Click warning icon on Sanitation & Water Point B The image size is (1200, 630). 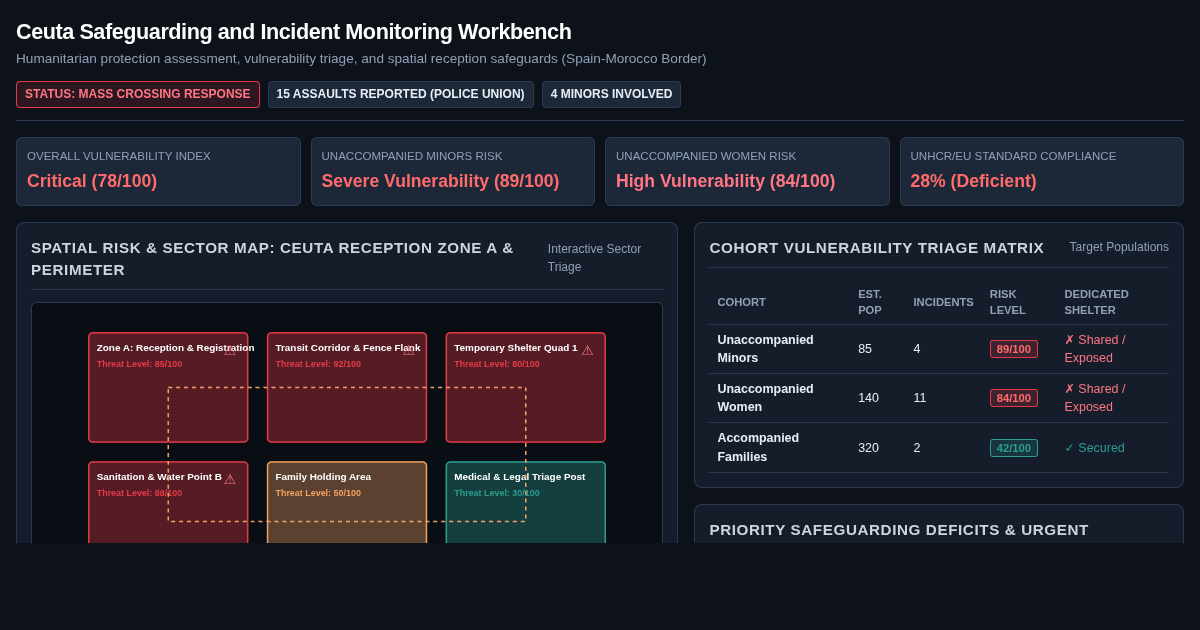click(x=230, y=480)
